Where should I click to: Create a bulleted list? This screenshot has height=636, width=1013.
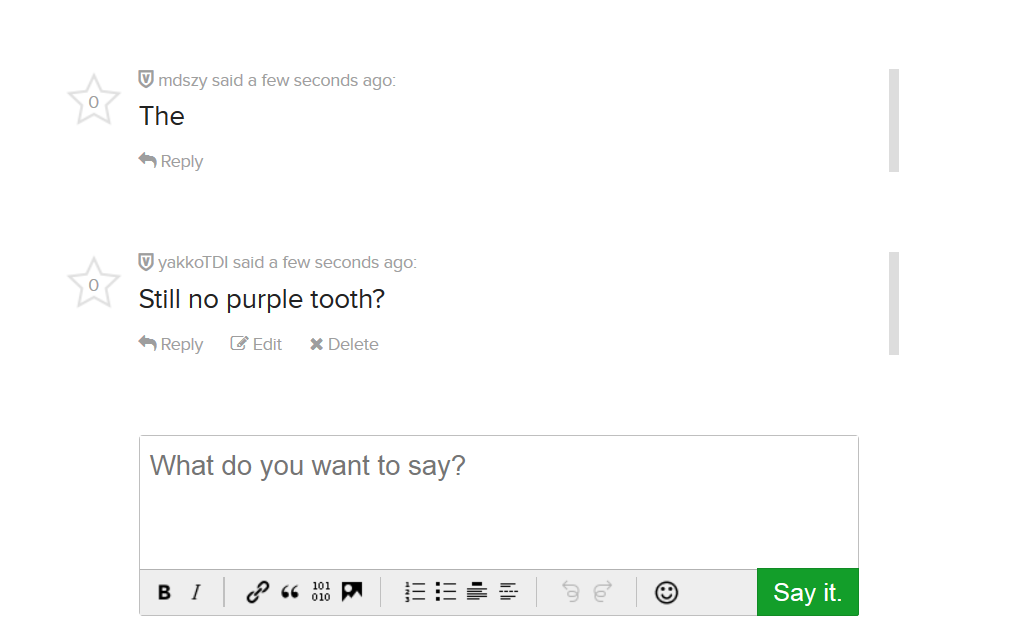(x=445, y=591)
